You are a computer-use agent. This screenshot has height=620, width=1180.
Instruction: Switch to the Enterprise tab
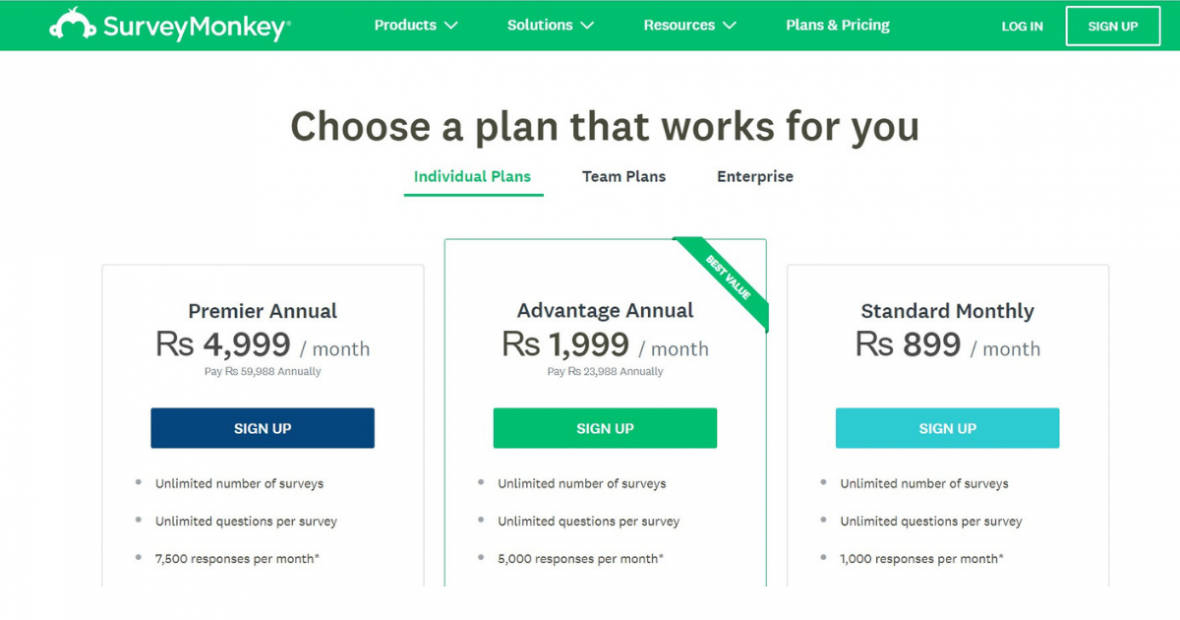tap(754, 176)
